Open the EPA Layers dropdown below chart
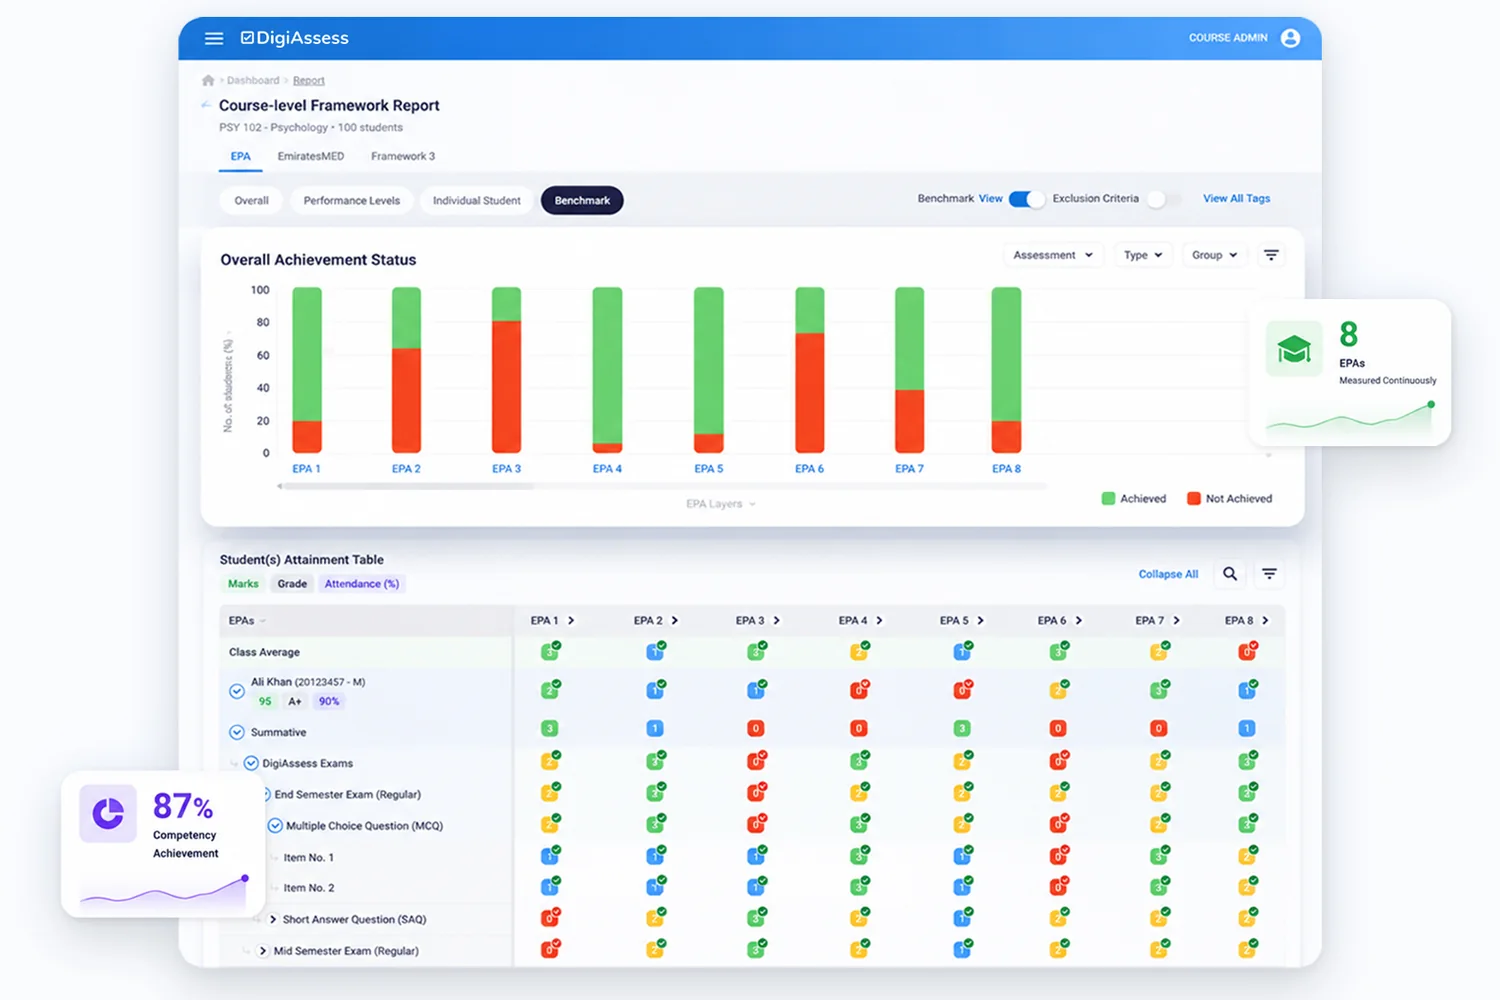Image resolution: width=1500 pixels, height=1000 pixels. click(721, 504)
